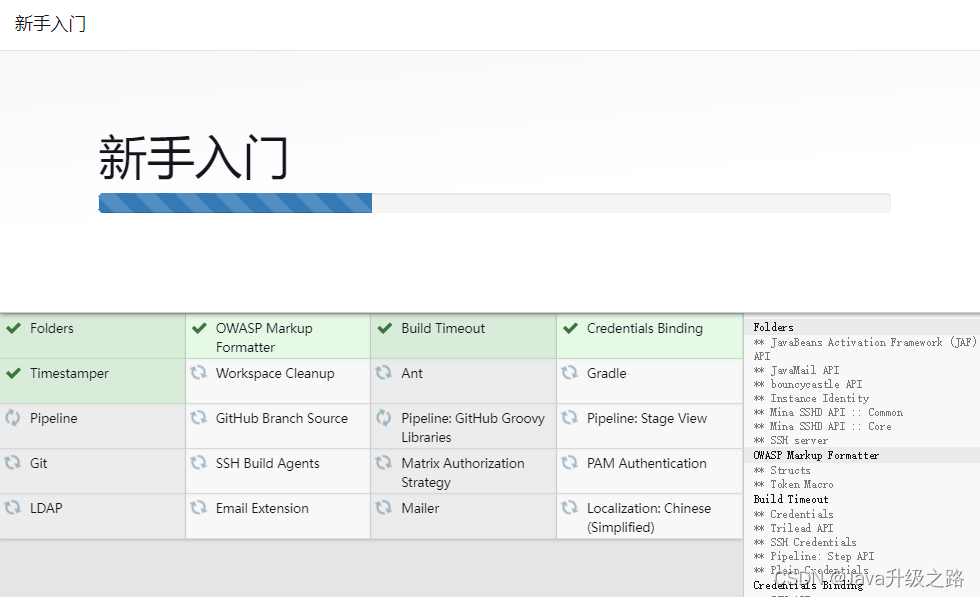Click the pending icon for GitHub Branch Source
Image resolution: width=980 pixels, height=597 pixels.
(x=199, y=418)
